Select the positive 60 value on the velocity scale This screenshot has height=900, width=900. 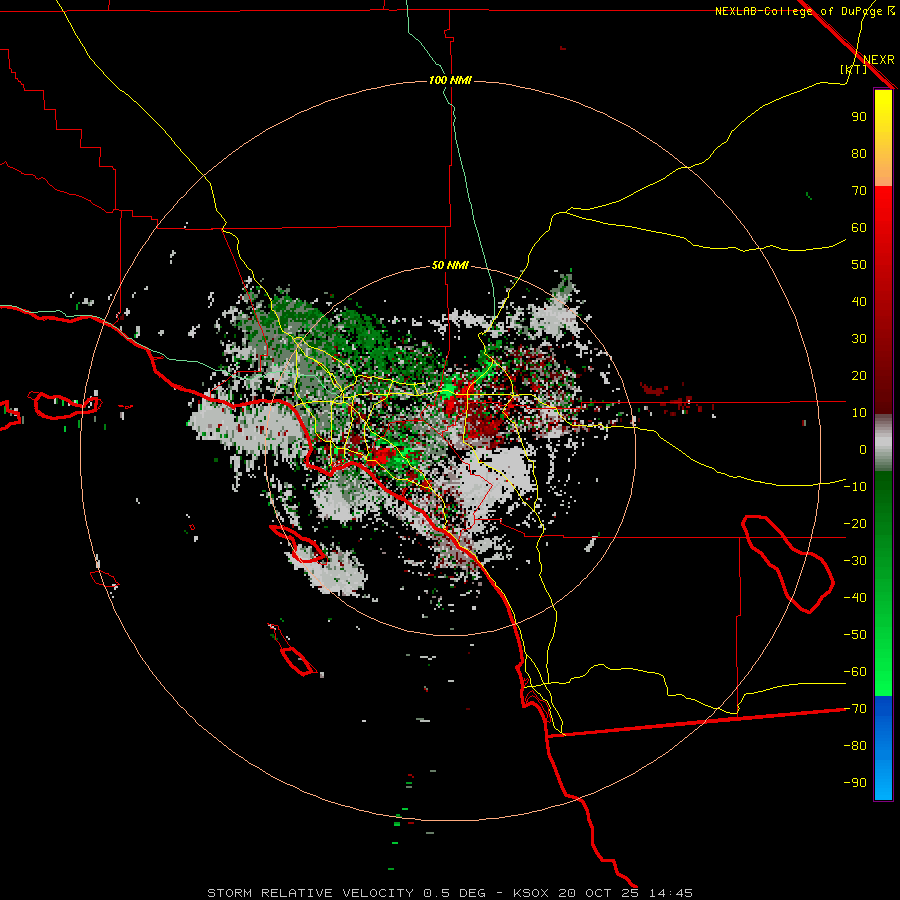click(x=859, y=227)
